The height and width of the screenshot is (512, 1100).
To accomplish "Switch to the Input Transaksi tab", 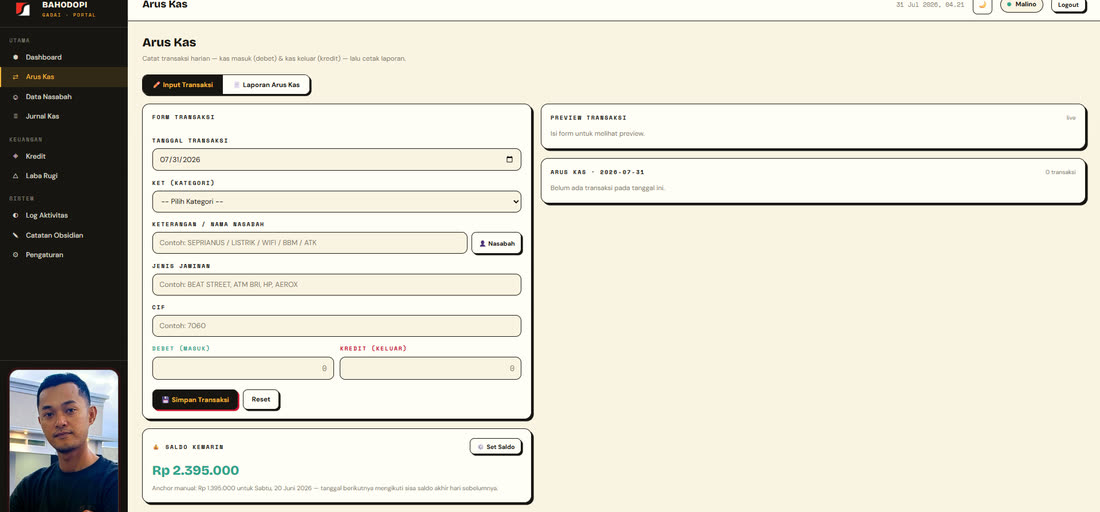I will coord(182,85).
